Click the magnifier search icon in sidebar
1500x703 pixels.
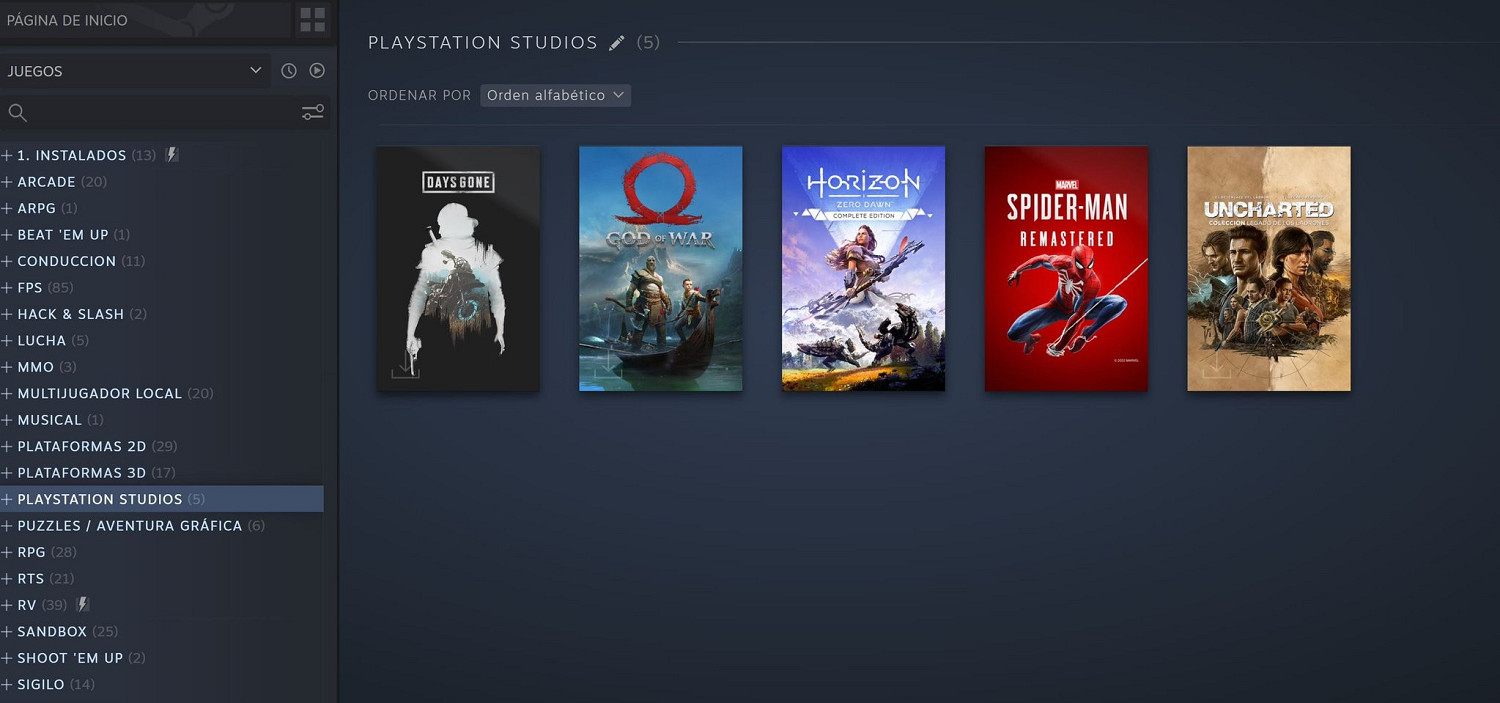tap(18, 113)
